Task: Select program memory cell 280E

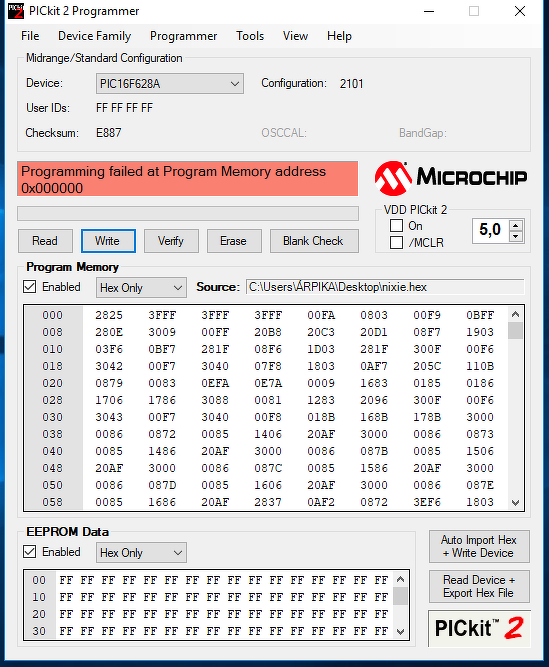Action: [x=109, y=332]
